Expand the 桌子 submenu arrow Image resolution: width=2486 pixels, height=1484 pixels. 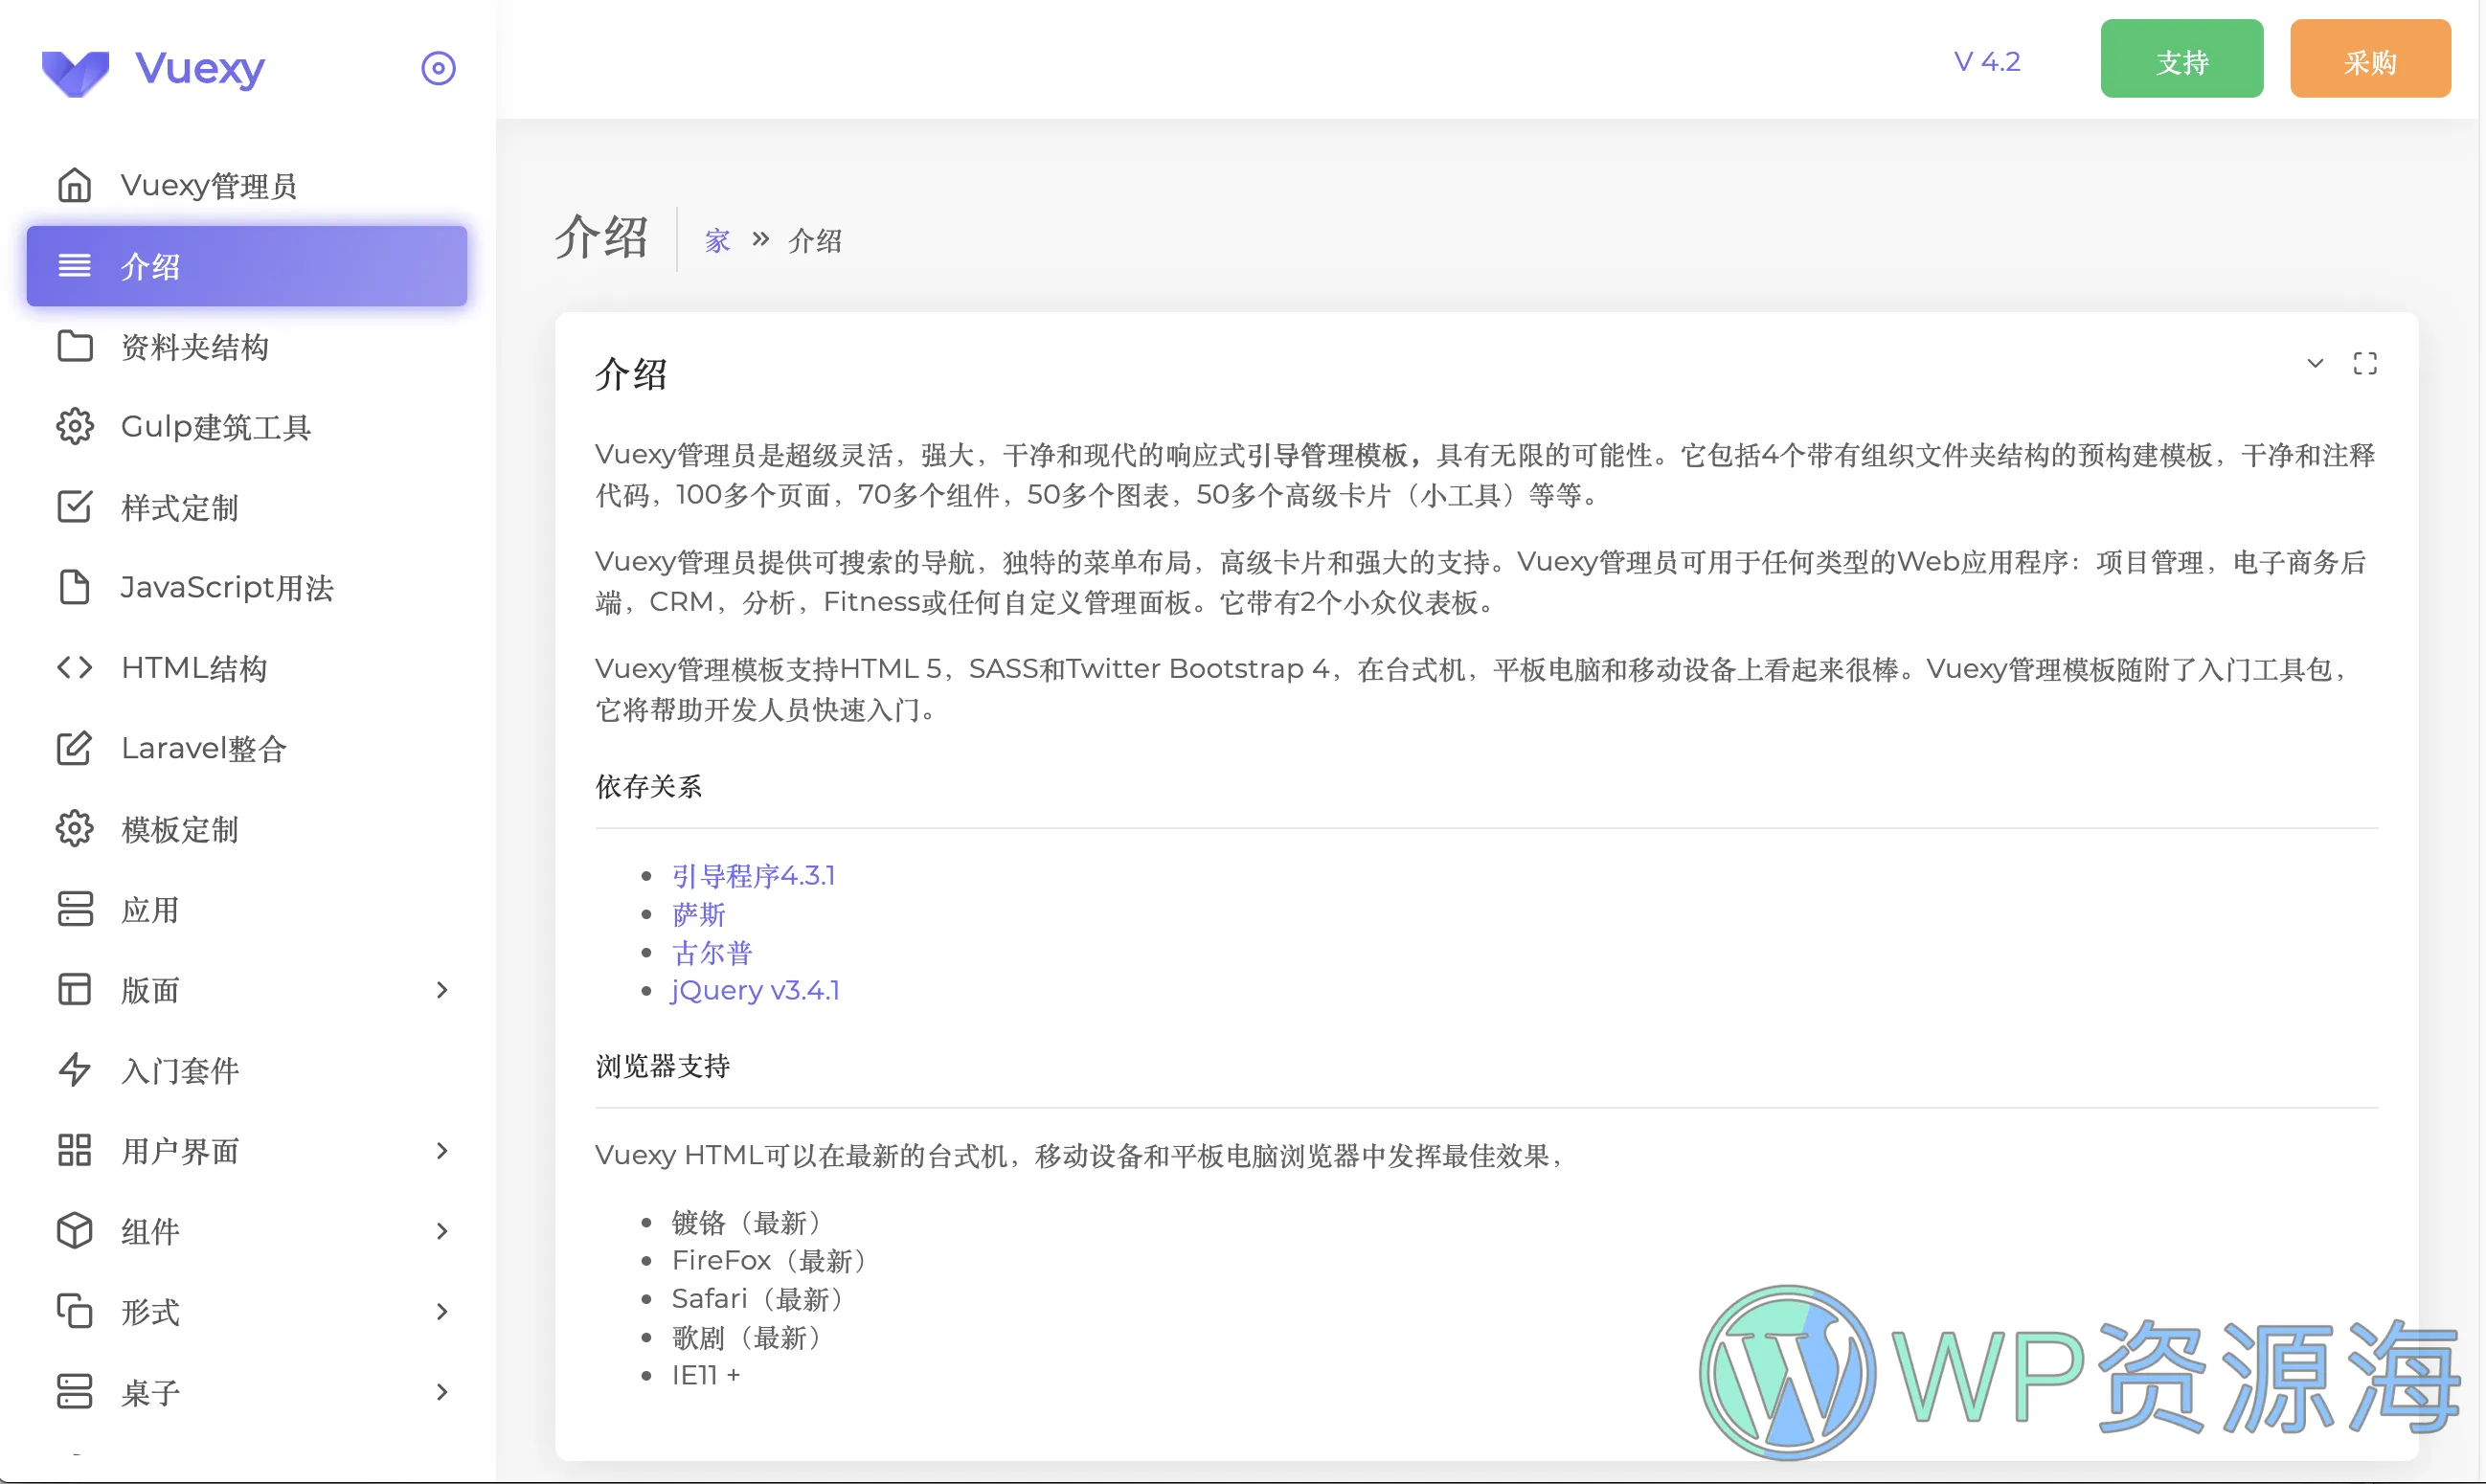pos(442,1392)
